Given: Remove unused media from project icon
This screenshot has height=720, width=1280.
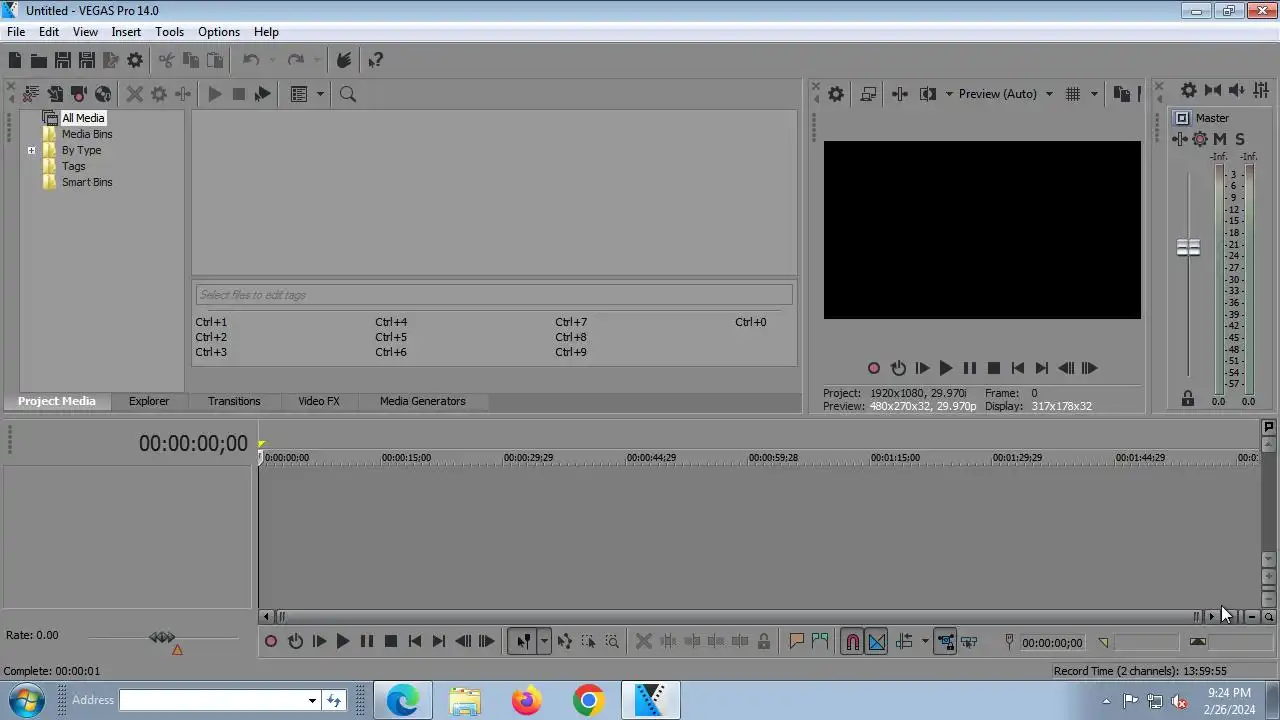Looking at the screenshot, I should pyautogui.click(x=31, y=94).
